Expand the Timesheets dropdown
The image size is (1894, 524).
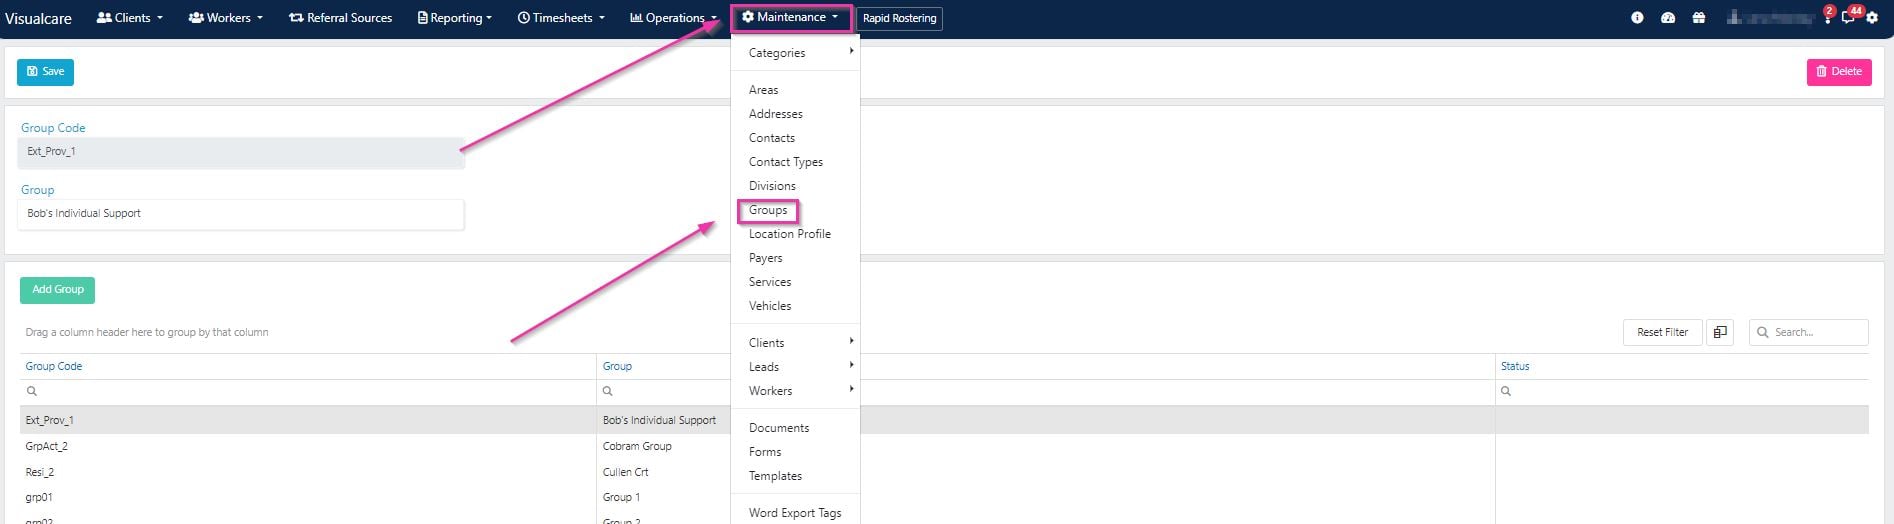click(x=561, y=18)
